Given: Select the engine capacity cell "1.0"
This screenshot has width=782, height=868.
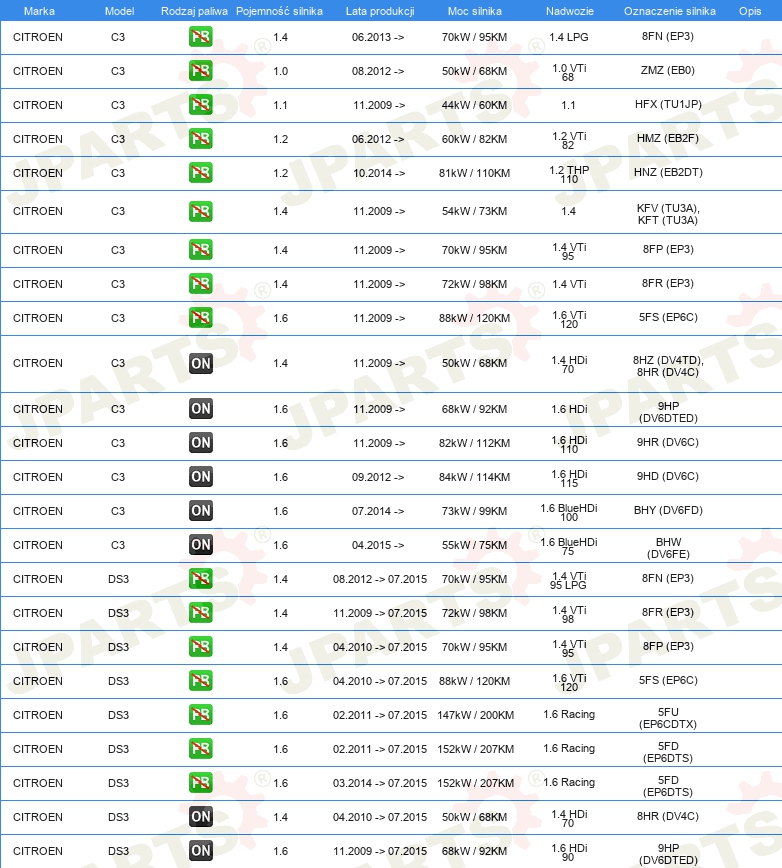Looking at the screenshot, I should tap(281, 71).
